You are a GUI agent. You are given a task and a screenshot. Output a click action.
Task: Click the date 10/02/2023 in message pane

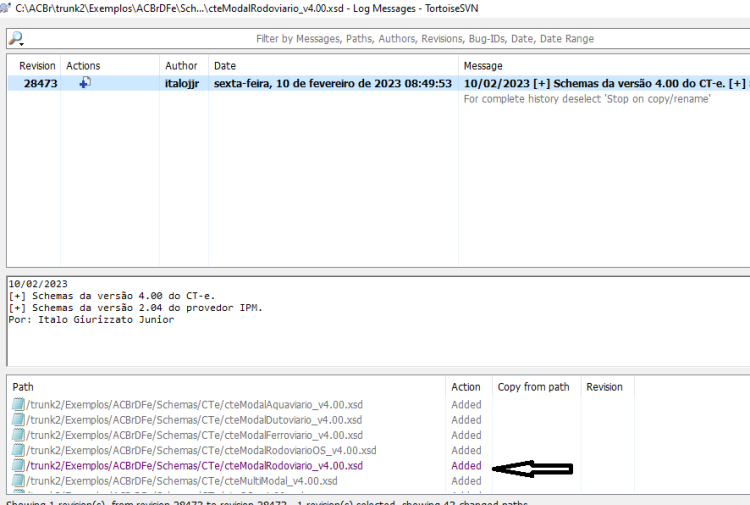coord(38,284)
